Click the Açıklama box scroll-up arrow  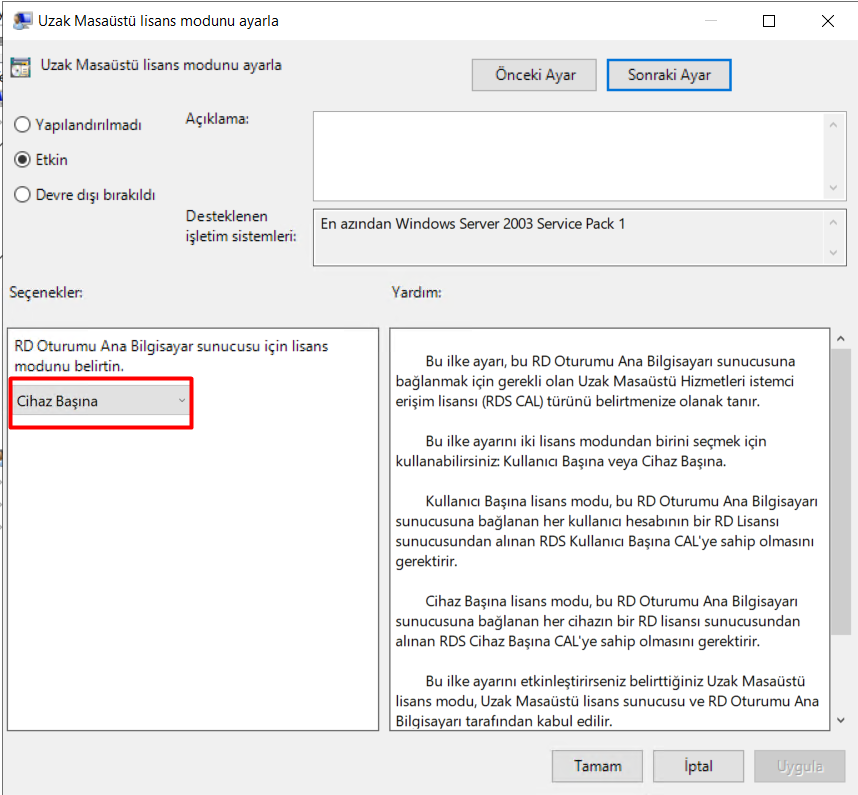click(833, 125)
